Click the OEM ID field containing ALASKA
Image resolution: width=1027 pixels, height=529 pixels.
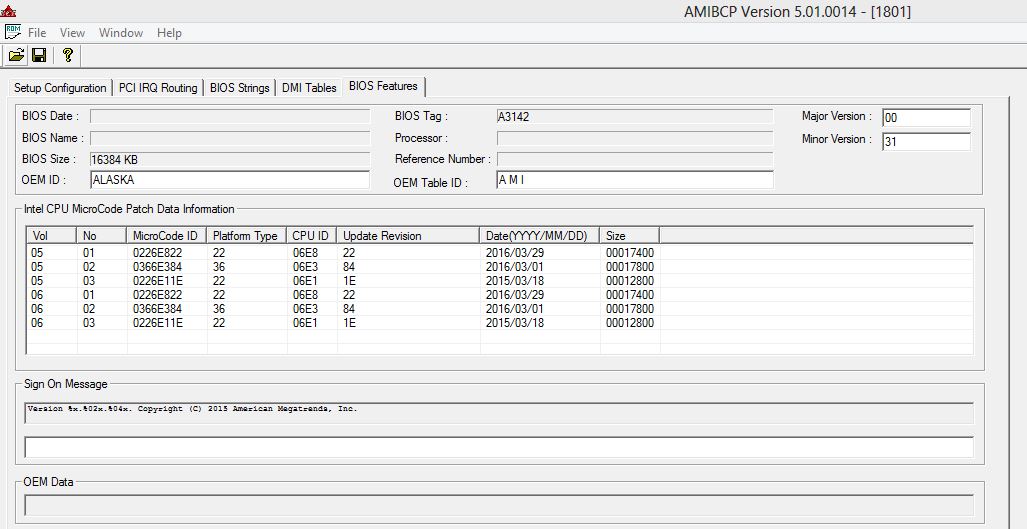pyautogui.click(x=230, y=179)
